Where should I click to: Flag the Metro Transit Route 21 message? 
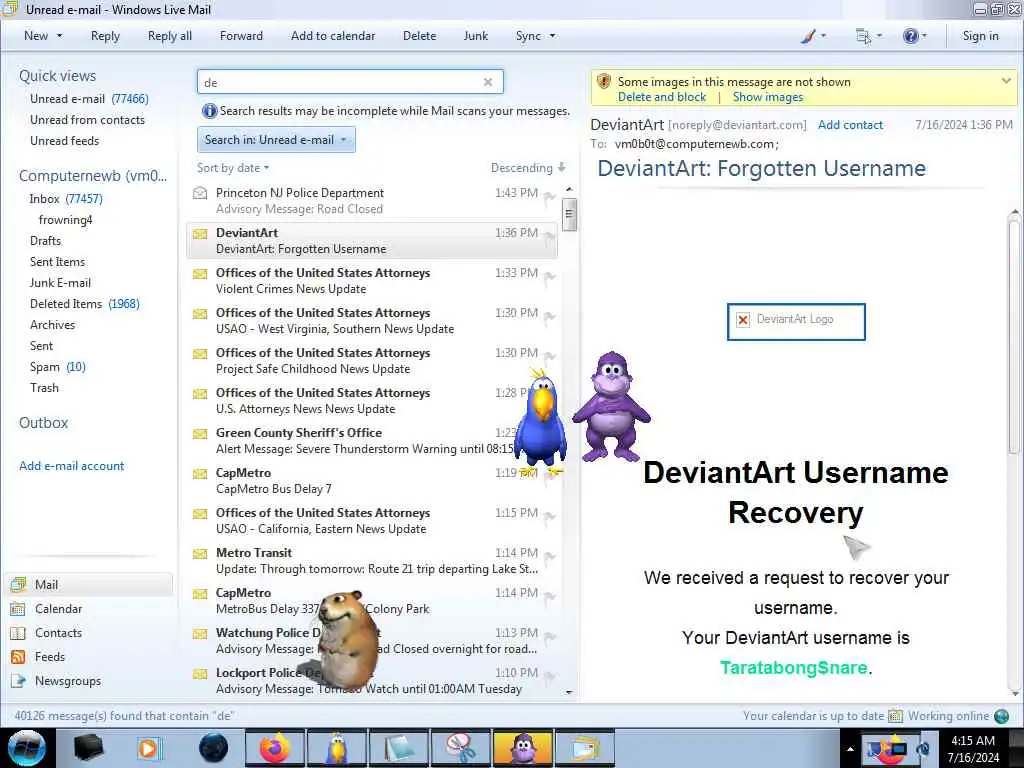click(550, 556)
